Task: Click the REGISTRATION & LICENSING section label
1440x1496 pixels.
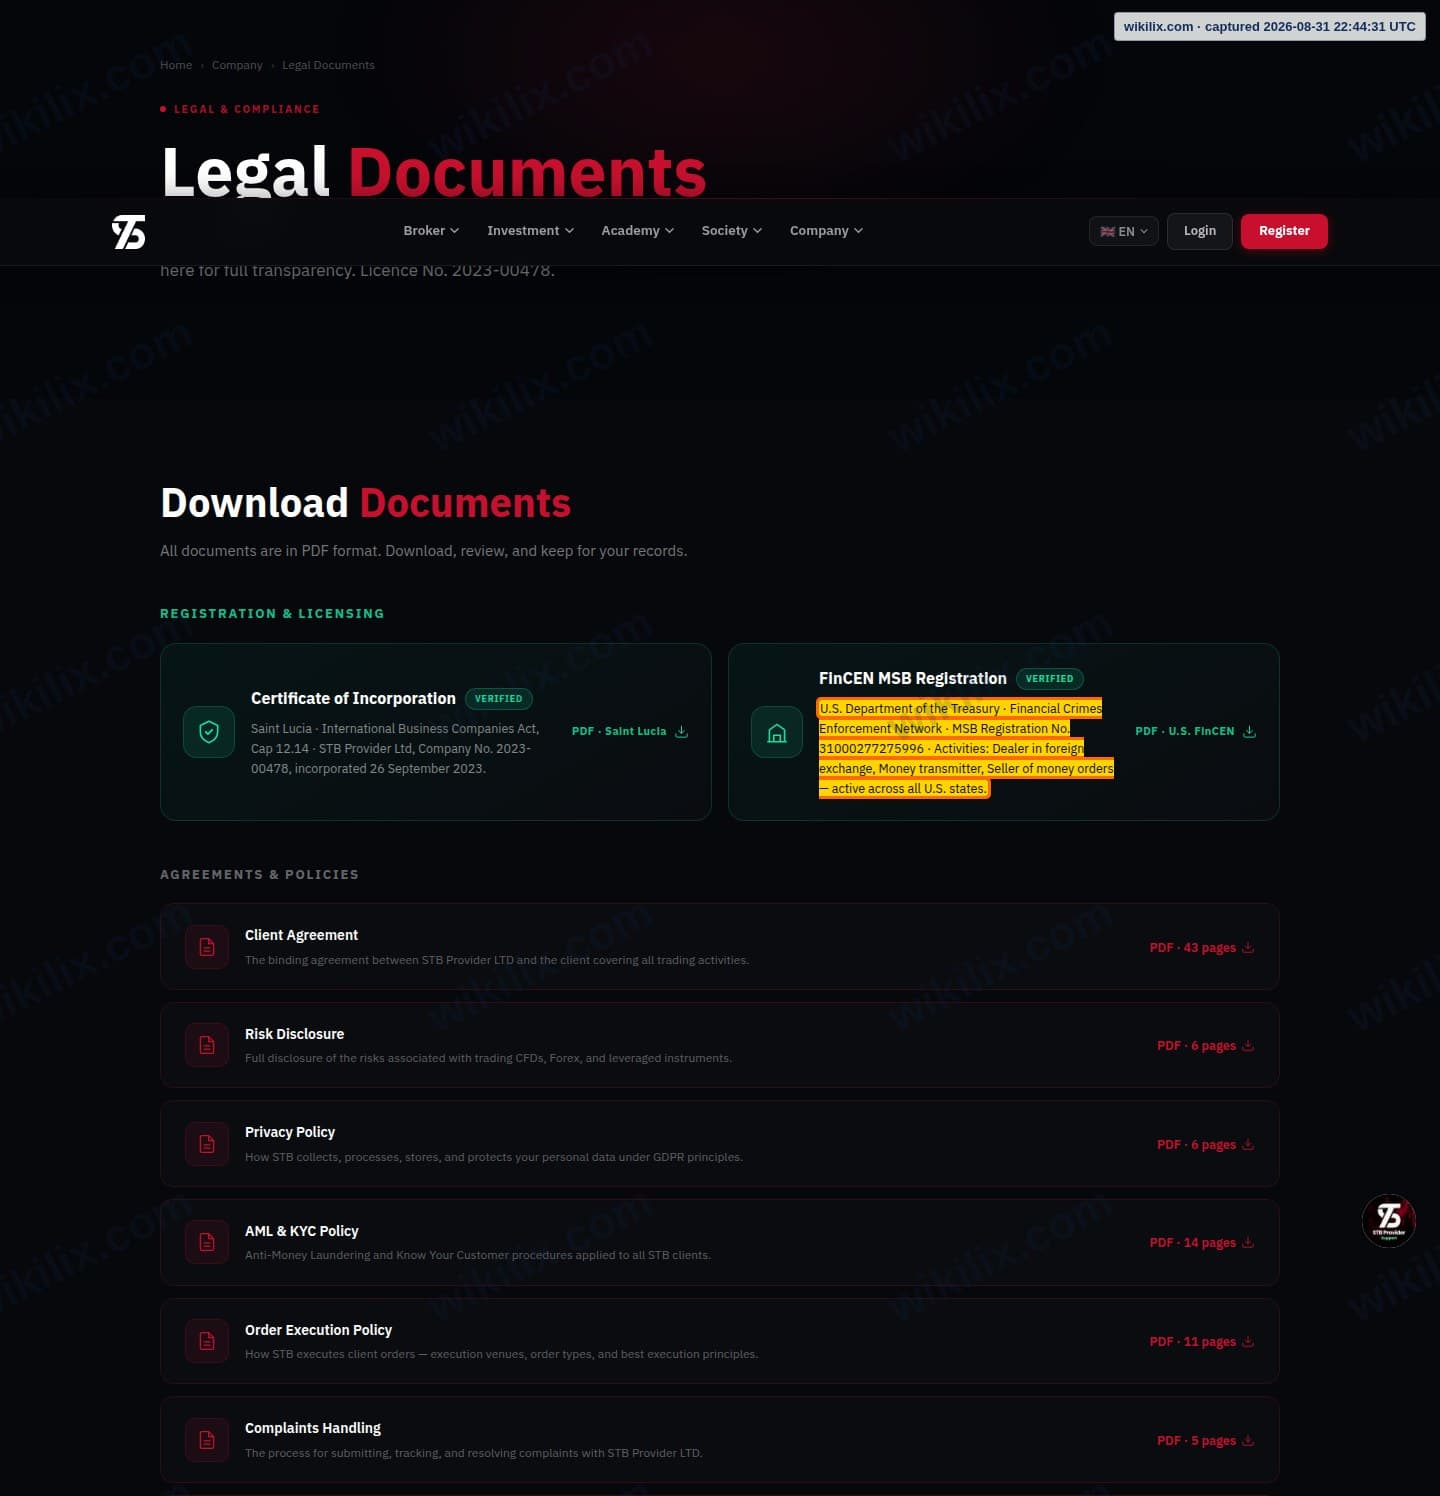Action: click(272, 613)
